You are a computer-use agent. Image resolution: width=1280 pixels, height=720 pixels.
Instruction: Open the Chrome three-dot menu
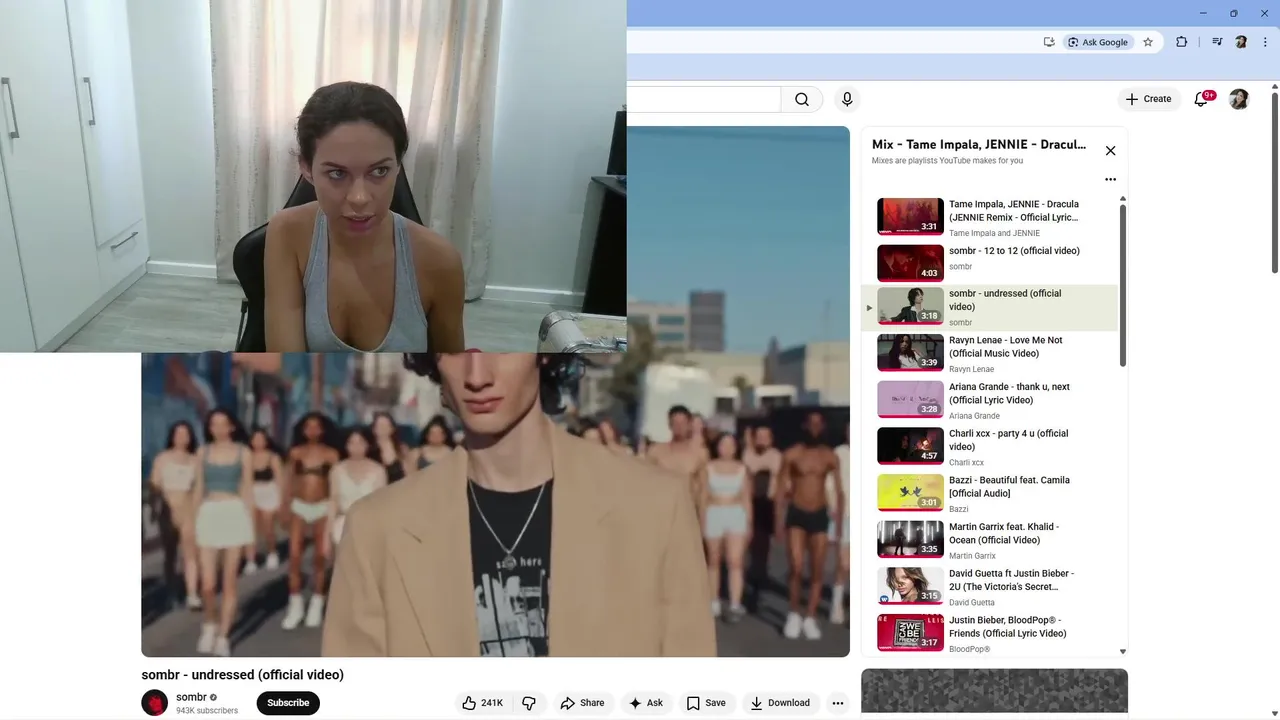pos(1266,42)
